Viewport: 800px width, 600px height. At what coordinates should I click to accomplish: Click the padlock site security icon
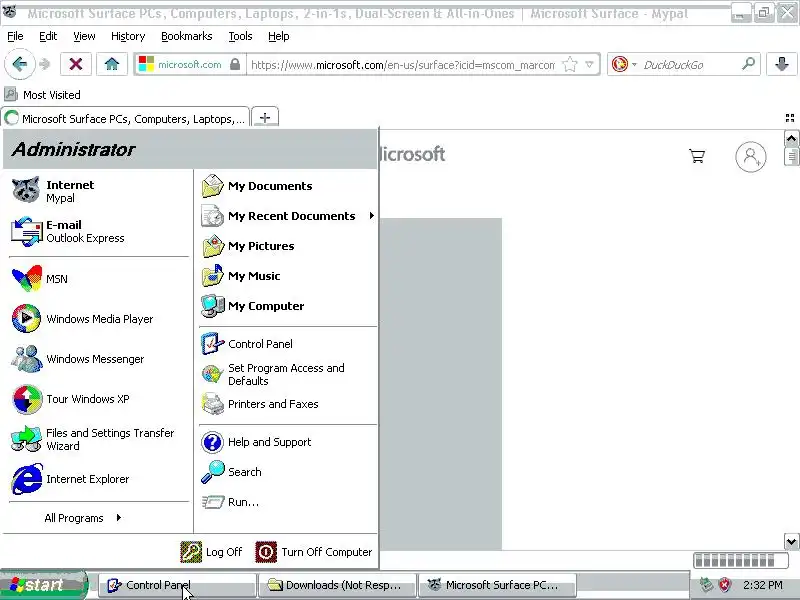click(x=235, y=65)
